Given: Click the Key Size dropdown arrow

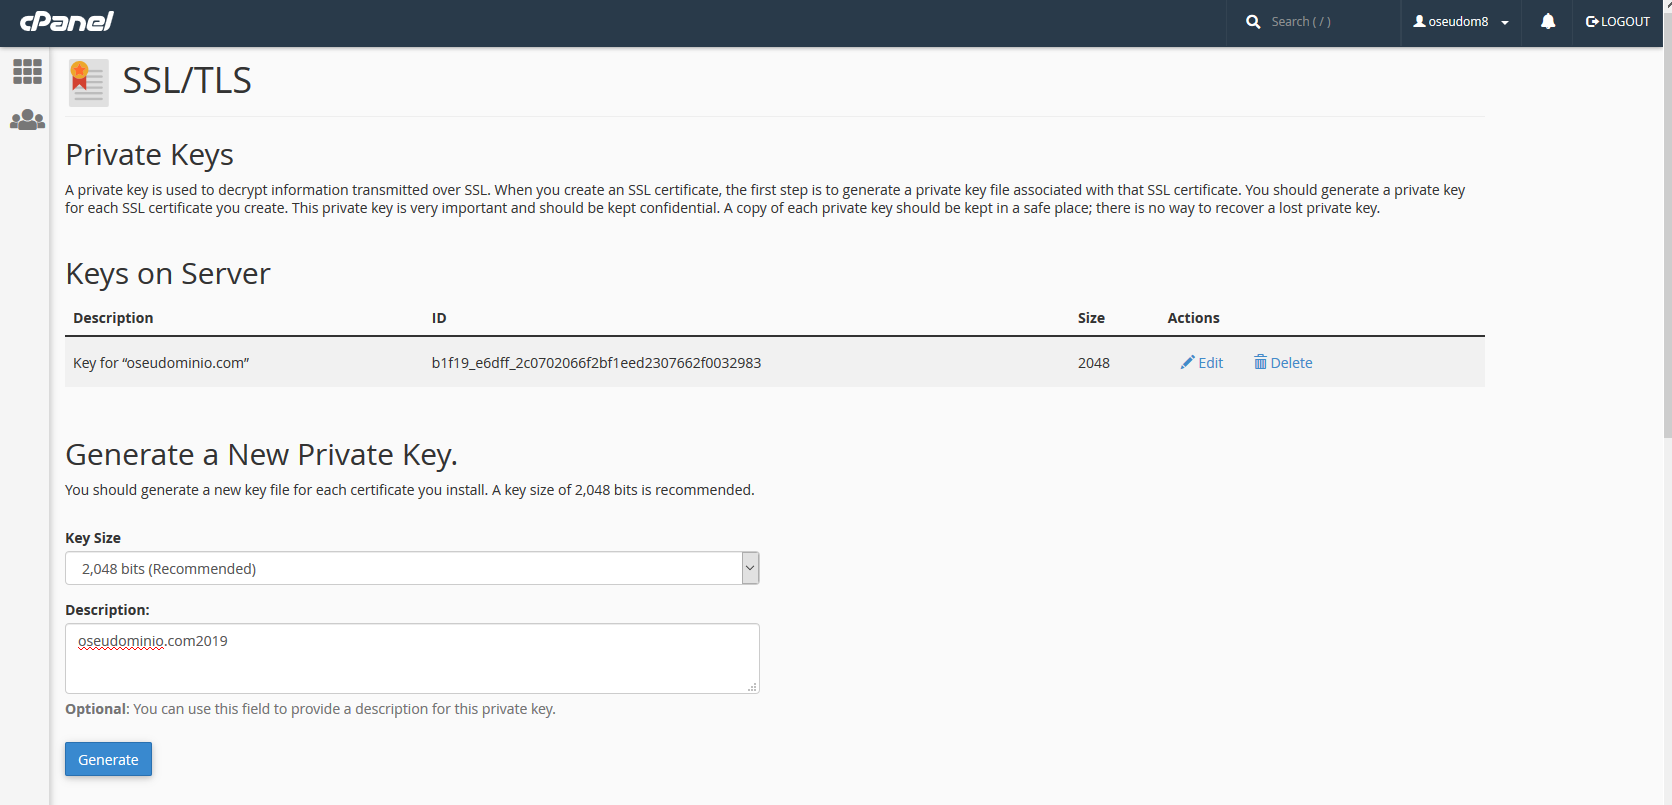Looking at the screenshot, I should (x=750, y=568).
